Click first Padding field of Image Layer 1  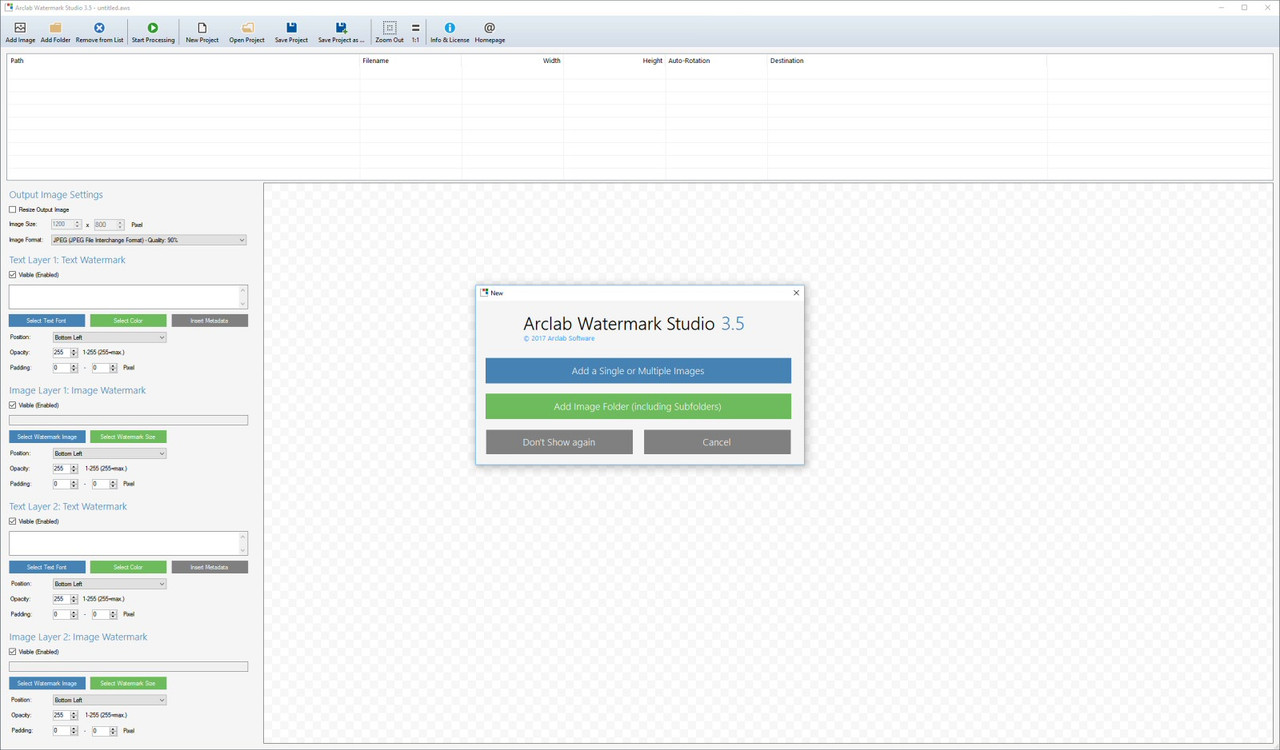(x=60, y=484)
